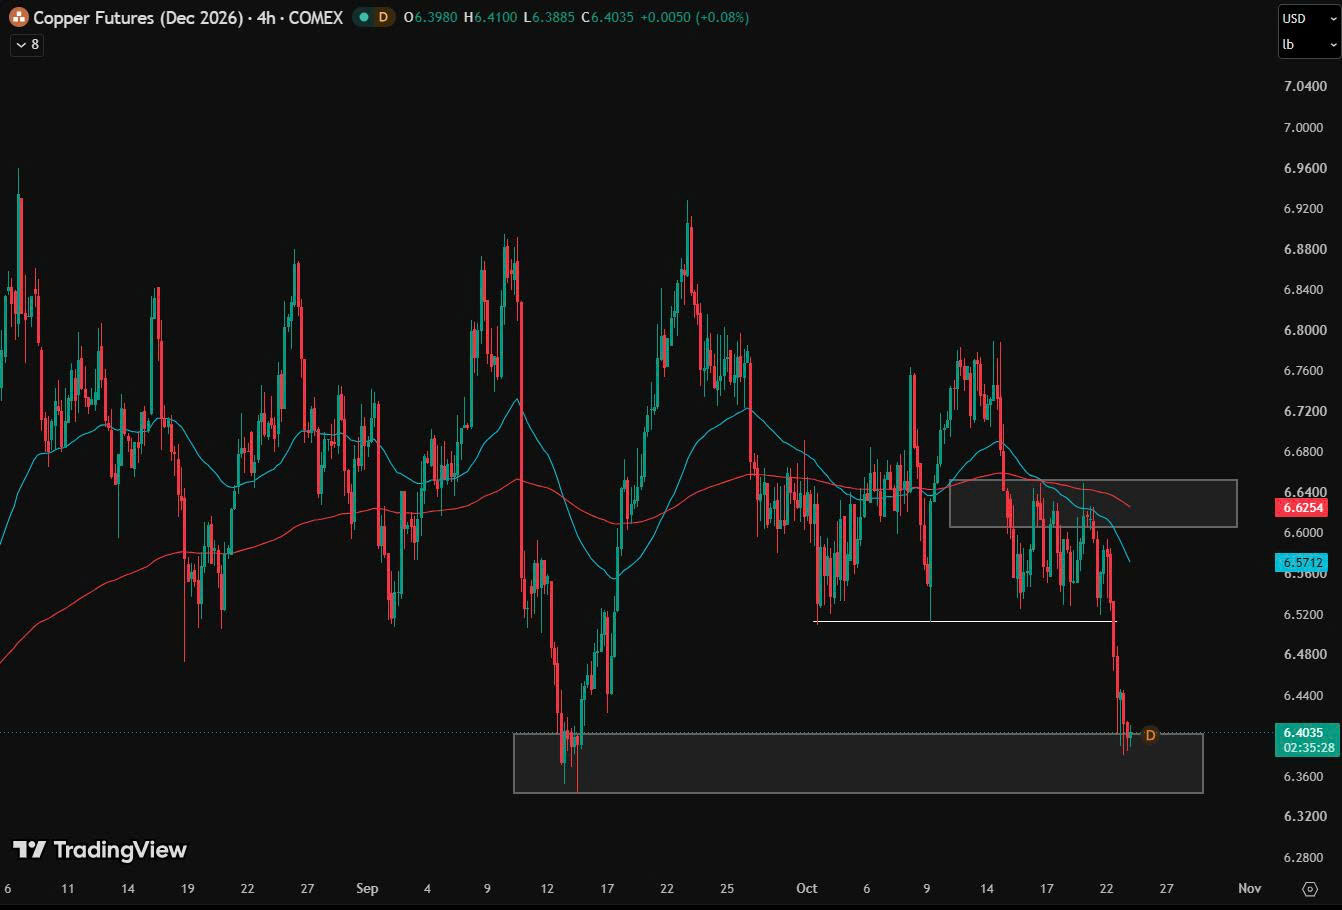Click the Oct label on the time axis
1342x910 pixels.
pyautogui.click(x=807, y=888)
